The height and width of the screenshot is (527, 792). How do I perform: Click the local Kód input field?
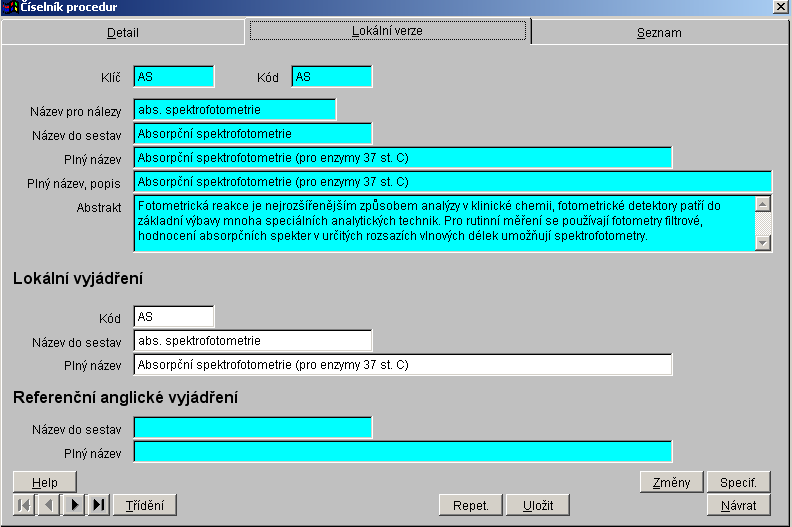173,317
